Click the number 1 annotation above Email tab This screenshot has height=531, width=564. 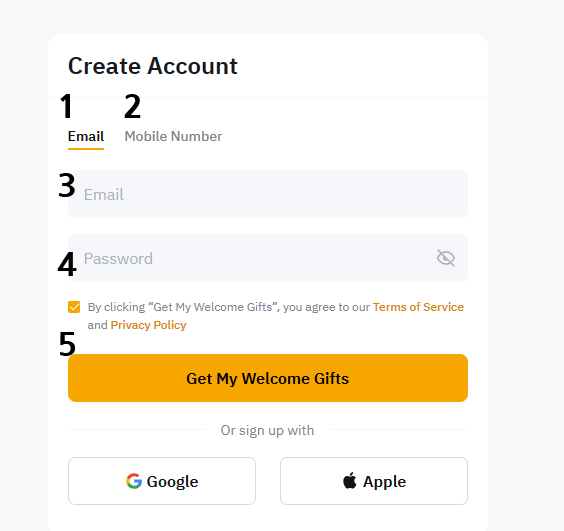[66, 106]
